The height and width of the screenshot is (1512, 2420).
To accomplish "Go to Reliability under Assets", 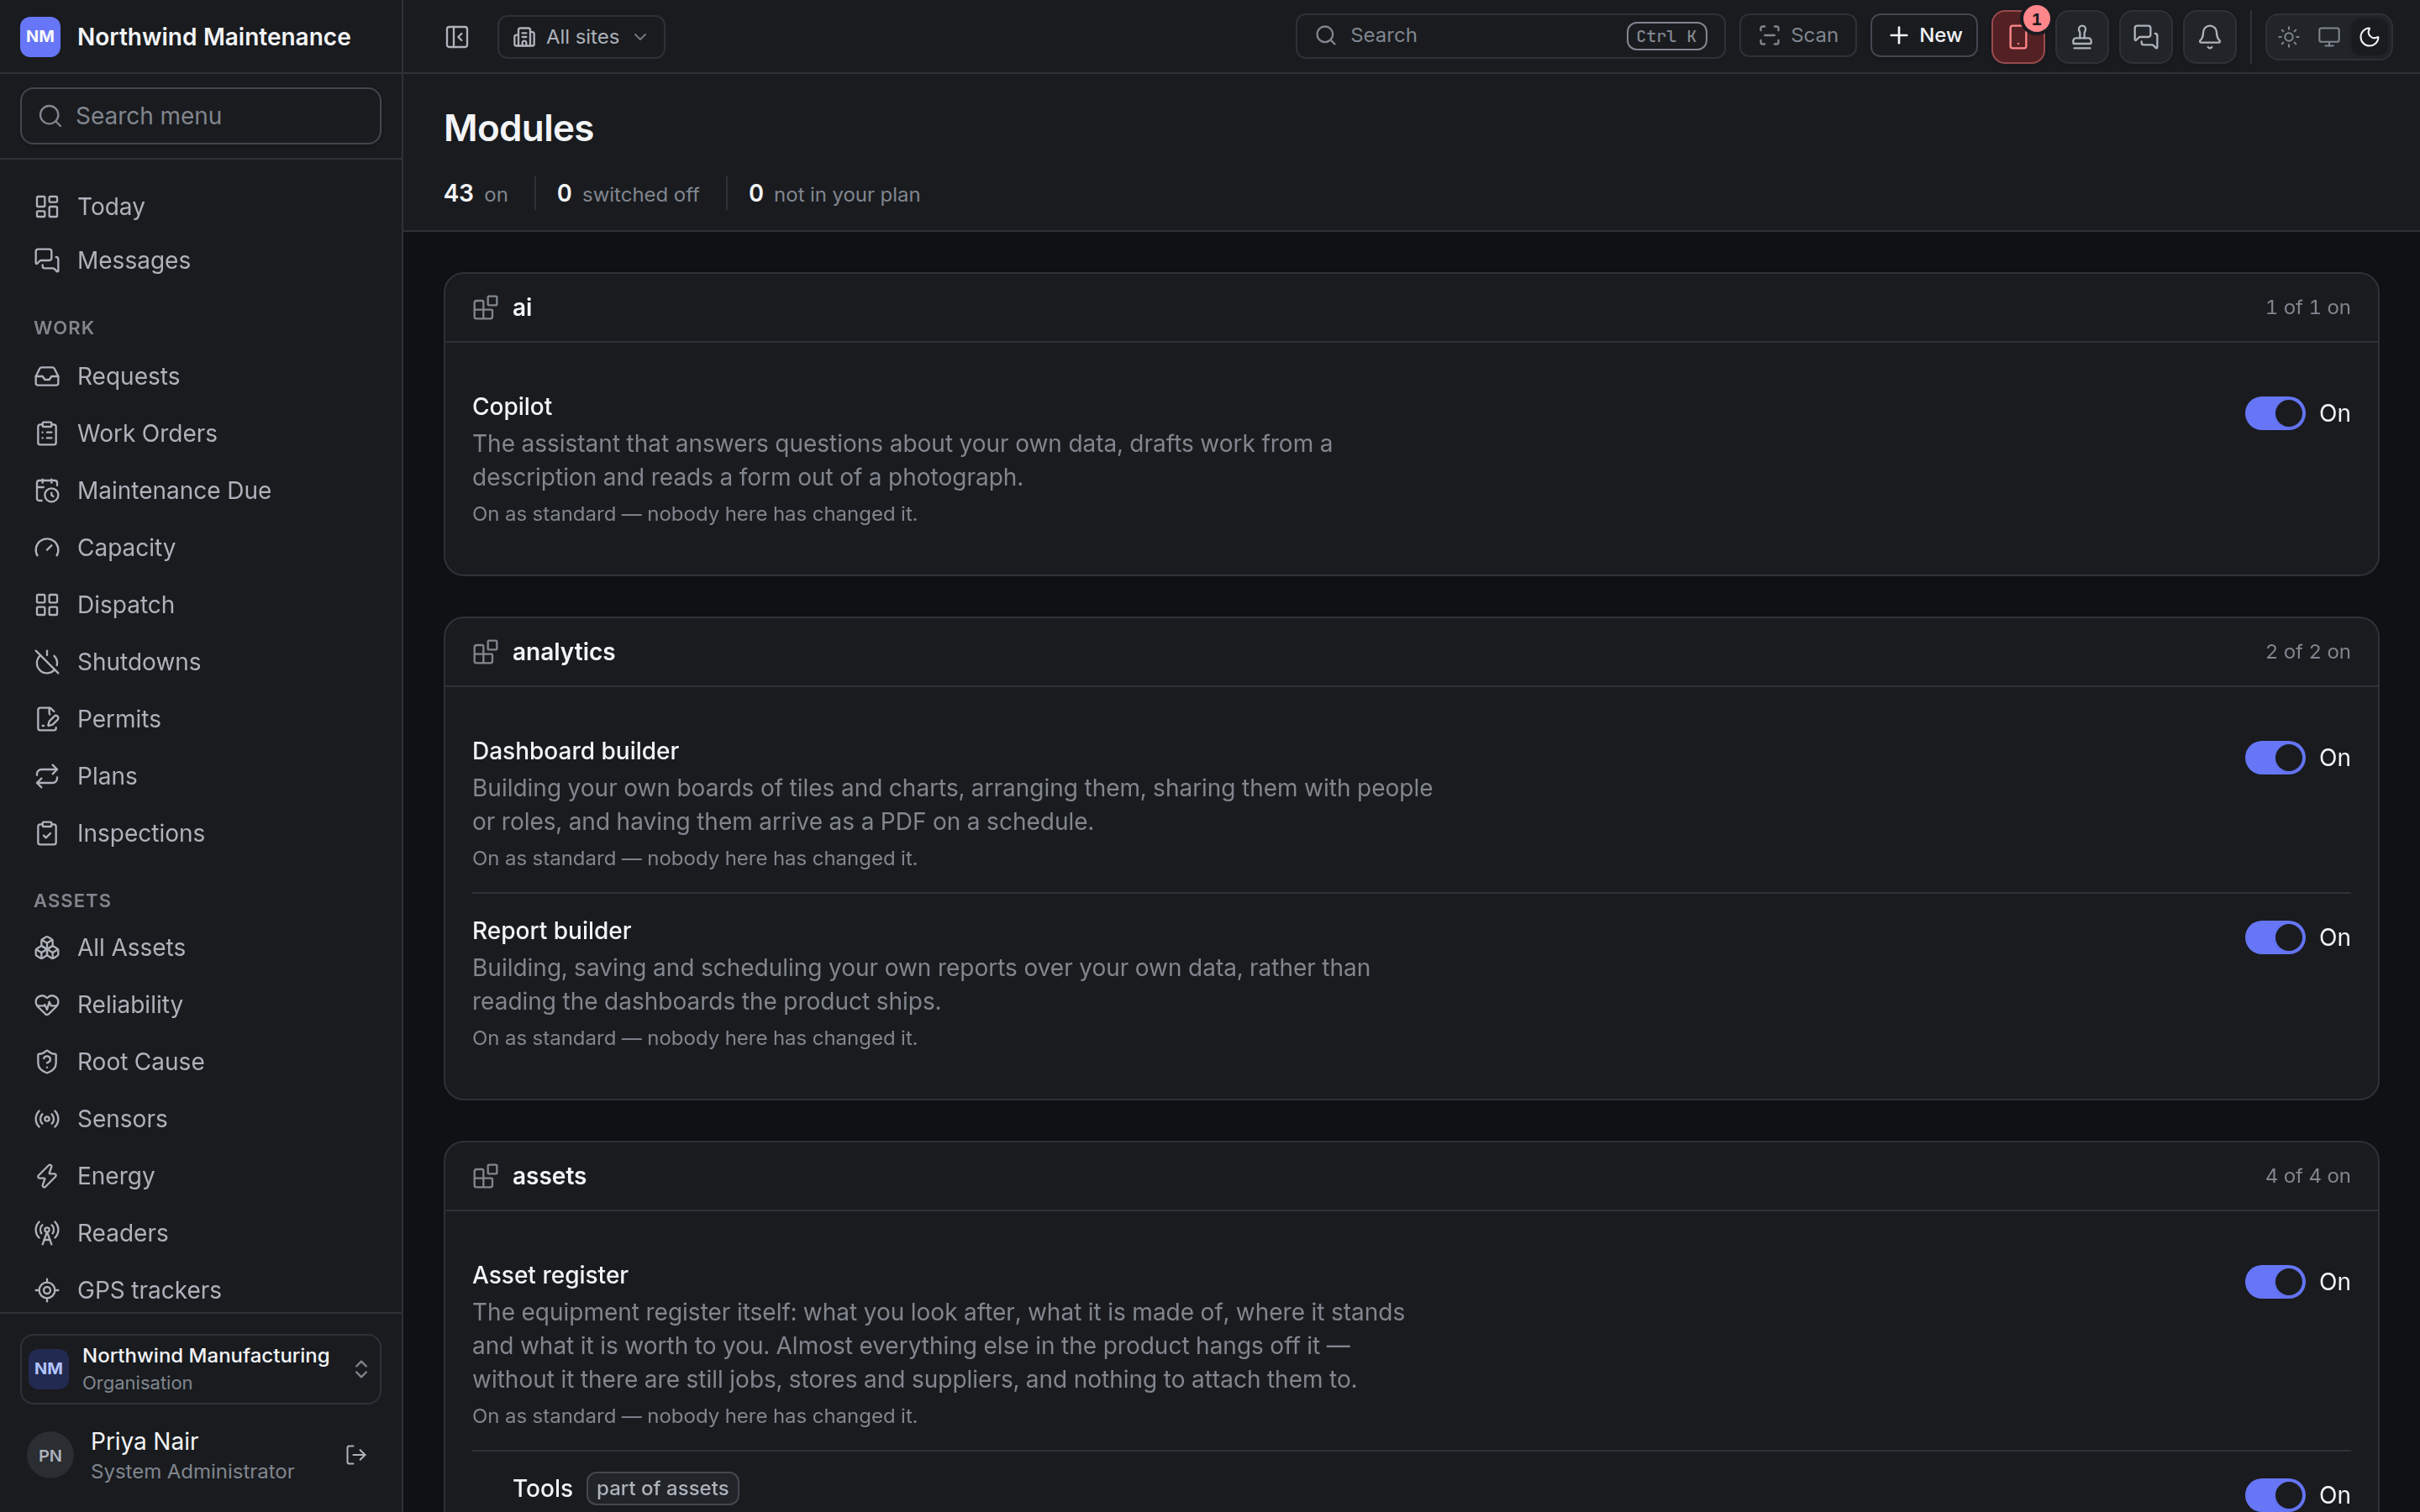I will (x=200, y=1004).
